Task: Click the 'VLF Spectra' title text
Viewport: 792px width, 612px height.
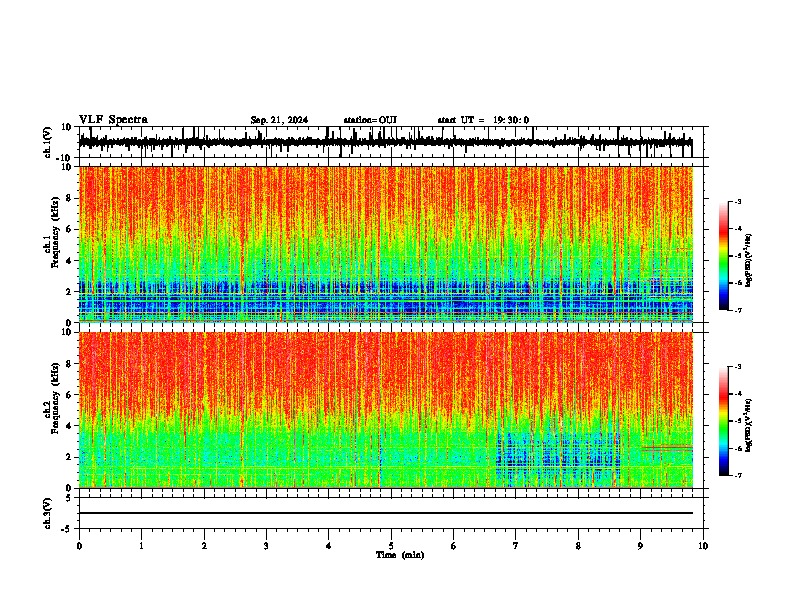Action: point(113,120)
